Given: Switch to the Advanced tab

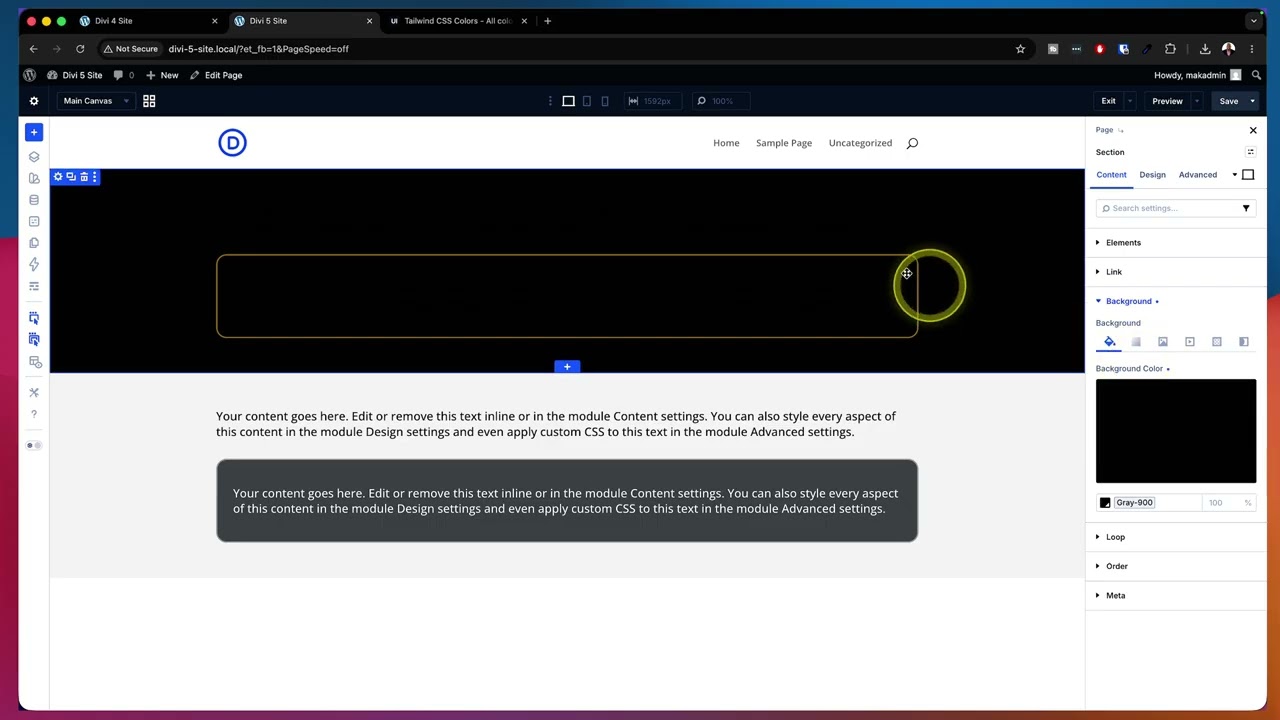Looking at the screenshot, I should [x=1197, y=175].
